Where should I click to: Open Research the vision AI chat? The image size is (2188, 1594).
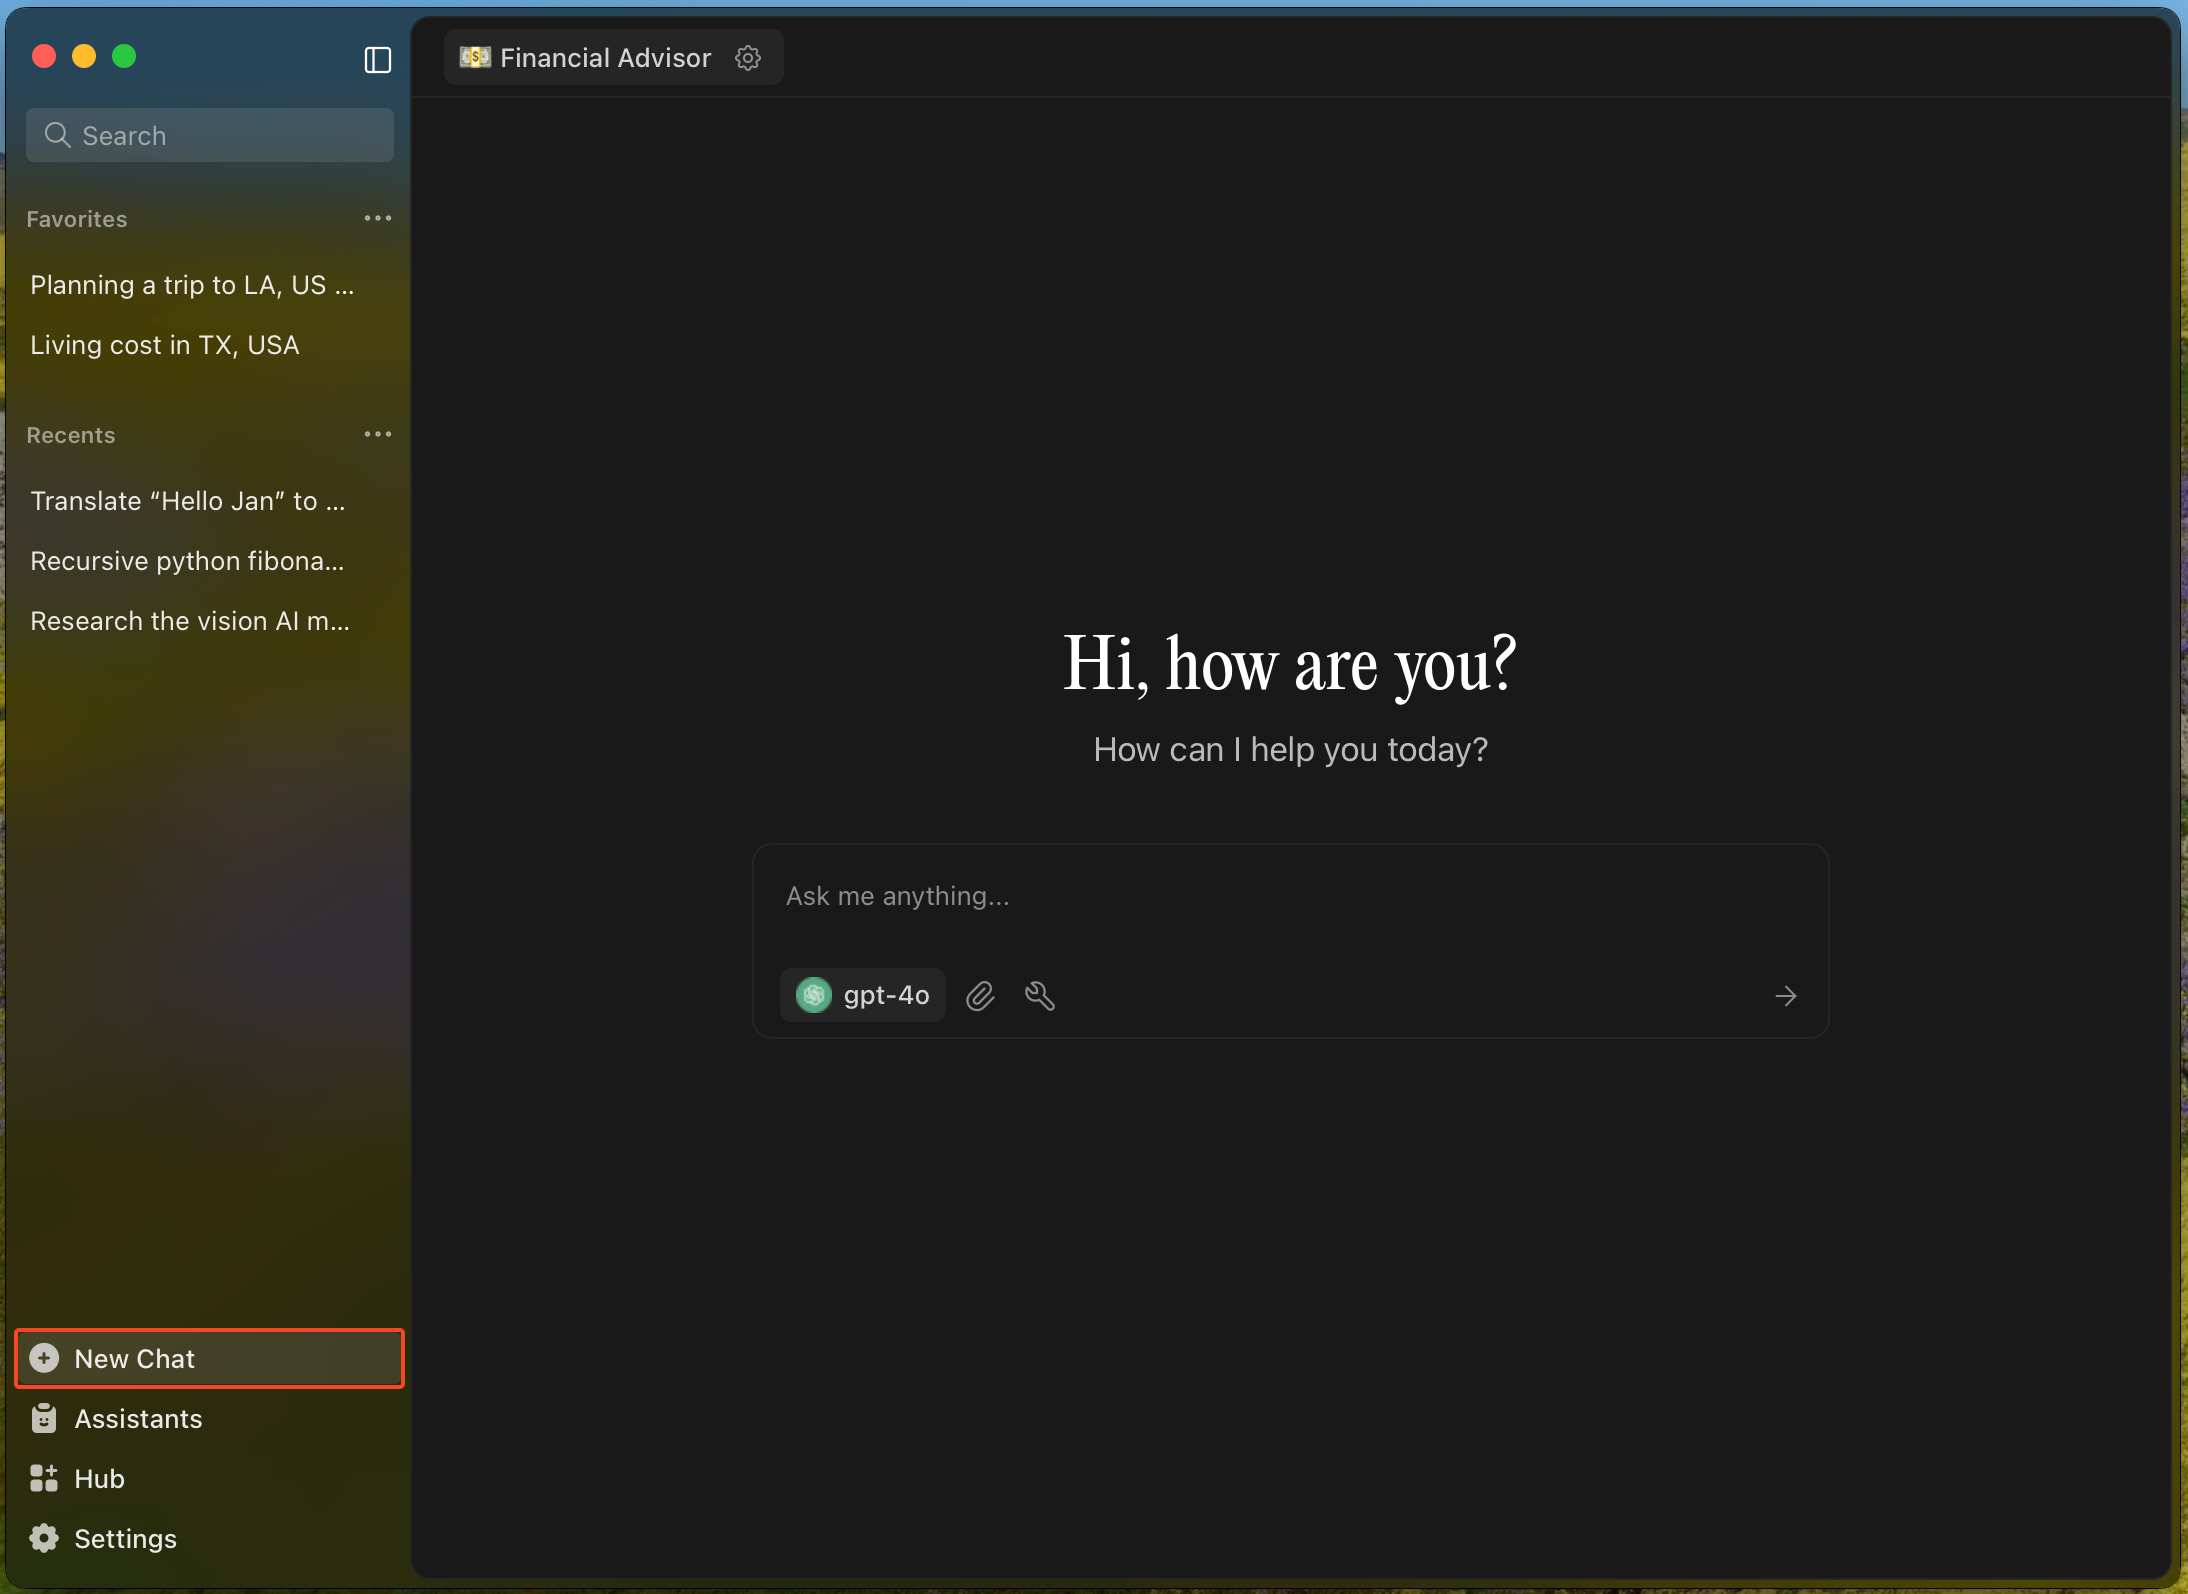pyautogui.click(x=190, y=621)
